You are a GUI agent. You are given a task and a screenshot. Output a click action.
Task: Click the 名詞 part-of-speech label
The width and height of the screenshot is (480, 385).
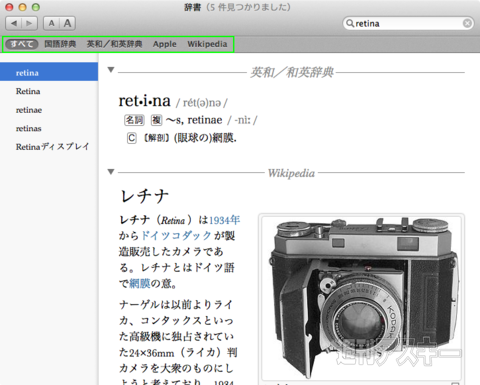click(134, 120)
